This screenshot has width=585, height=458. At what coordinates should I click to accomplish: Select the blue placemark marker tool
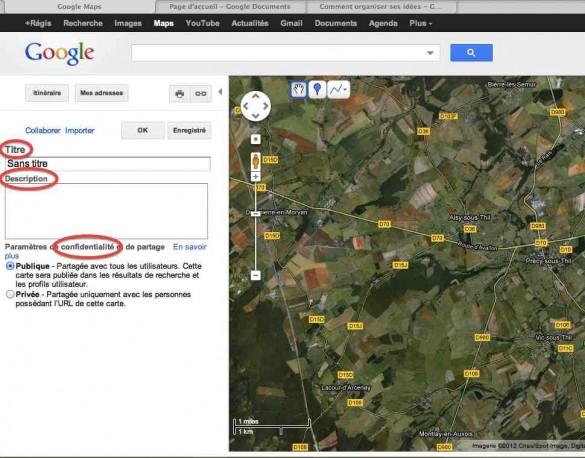(x=317, y=90)
